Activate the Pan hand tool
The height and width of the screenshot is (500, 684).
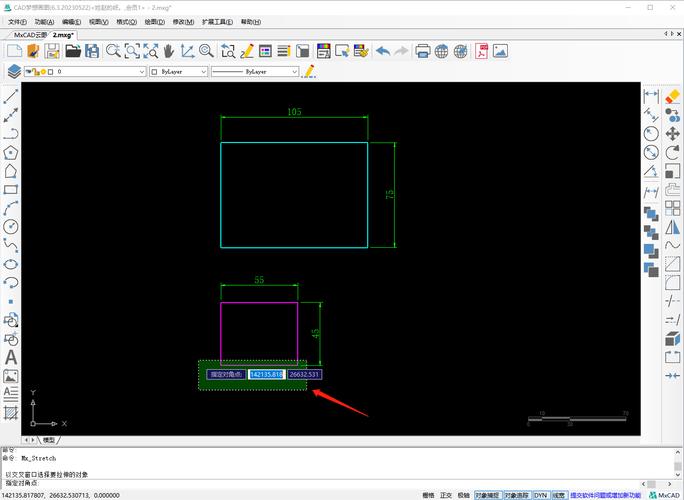[x=168, y=51]
